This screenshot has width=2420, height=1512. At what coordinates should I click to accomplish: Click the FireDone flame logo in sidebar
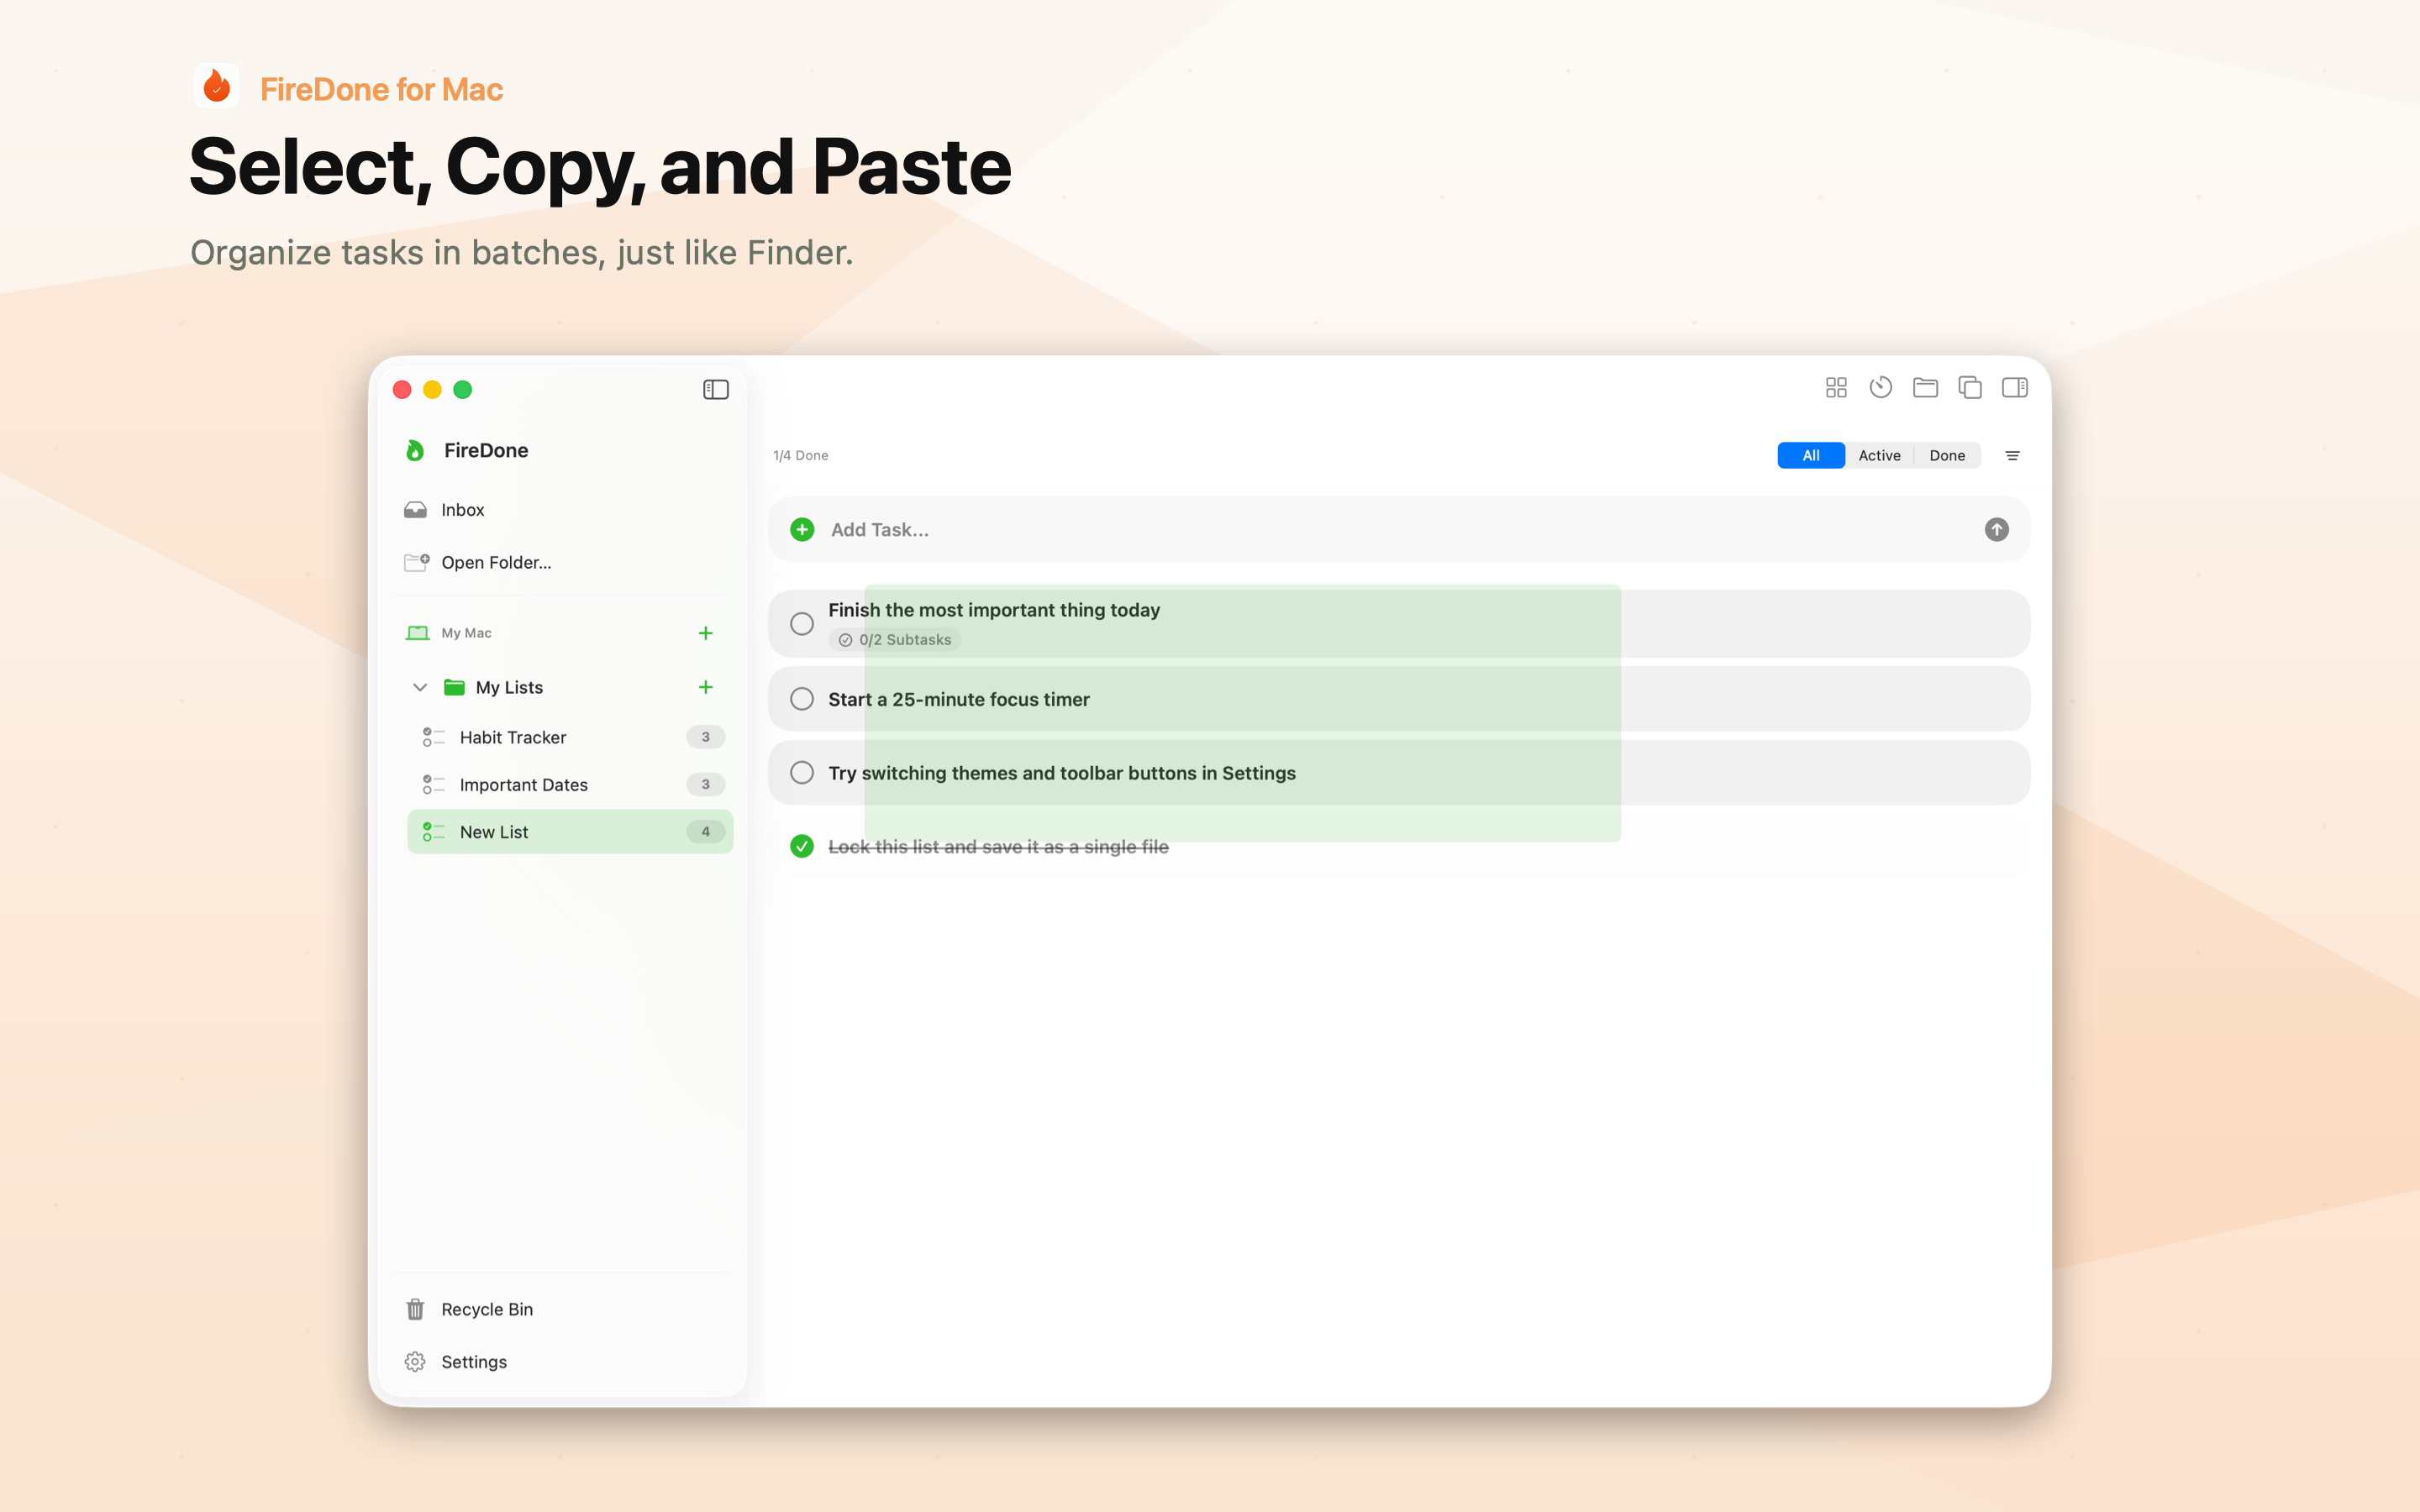pos(415,451)
